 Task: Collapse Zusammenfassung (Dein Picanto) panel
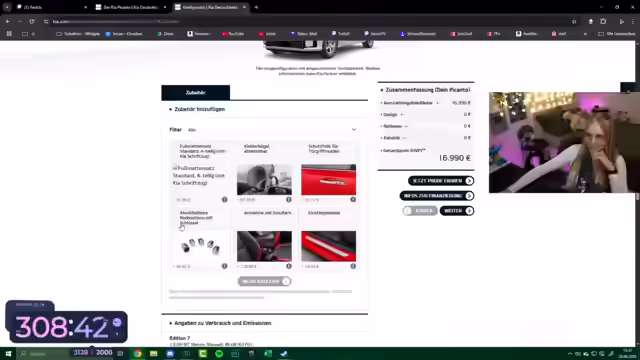[x=426, y=90]
